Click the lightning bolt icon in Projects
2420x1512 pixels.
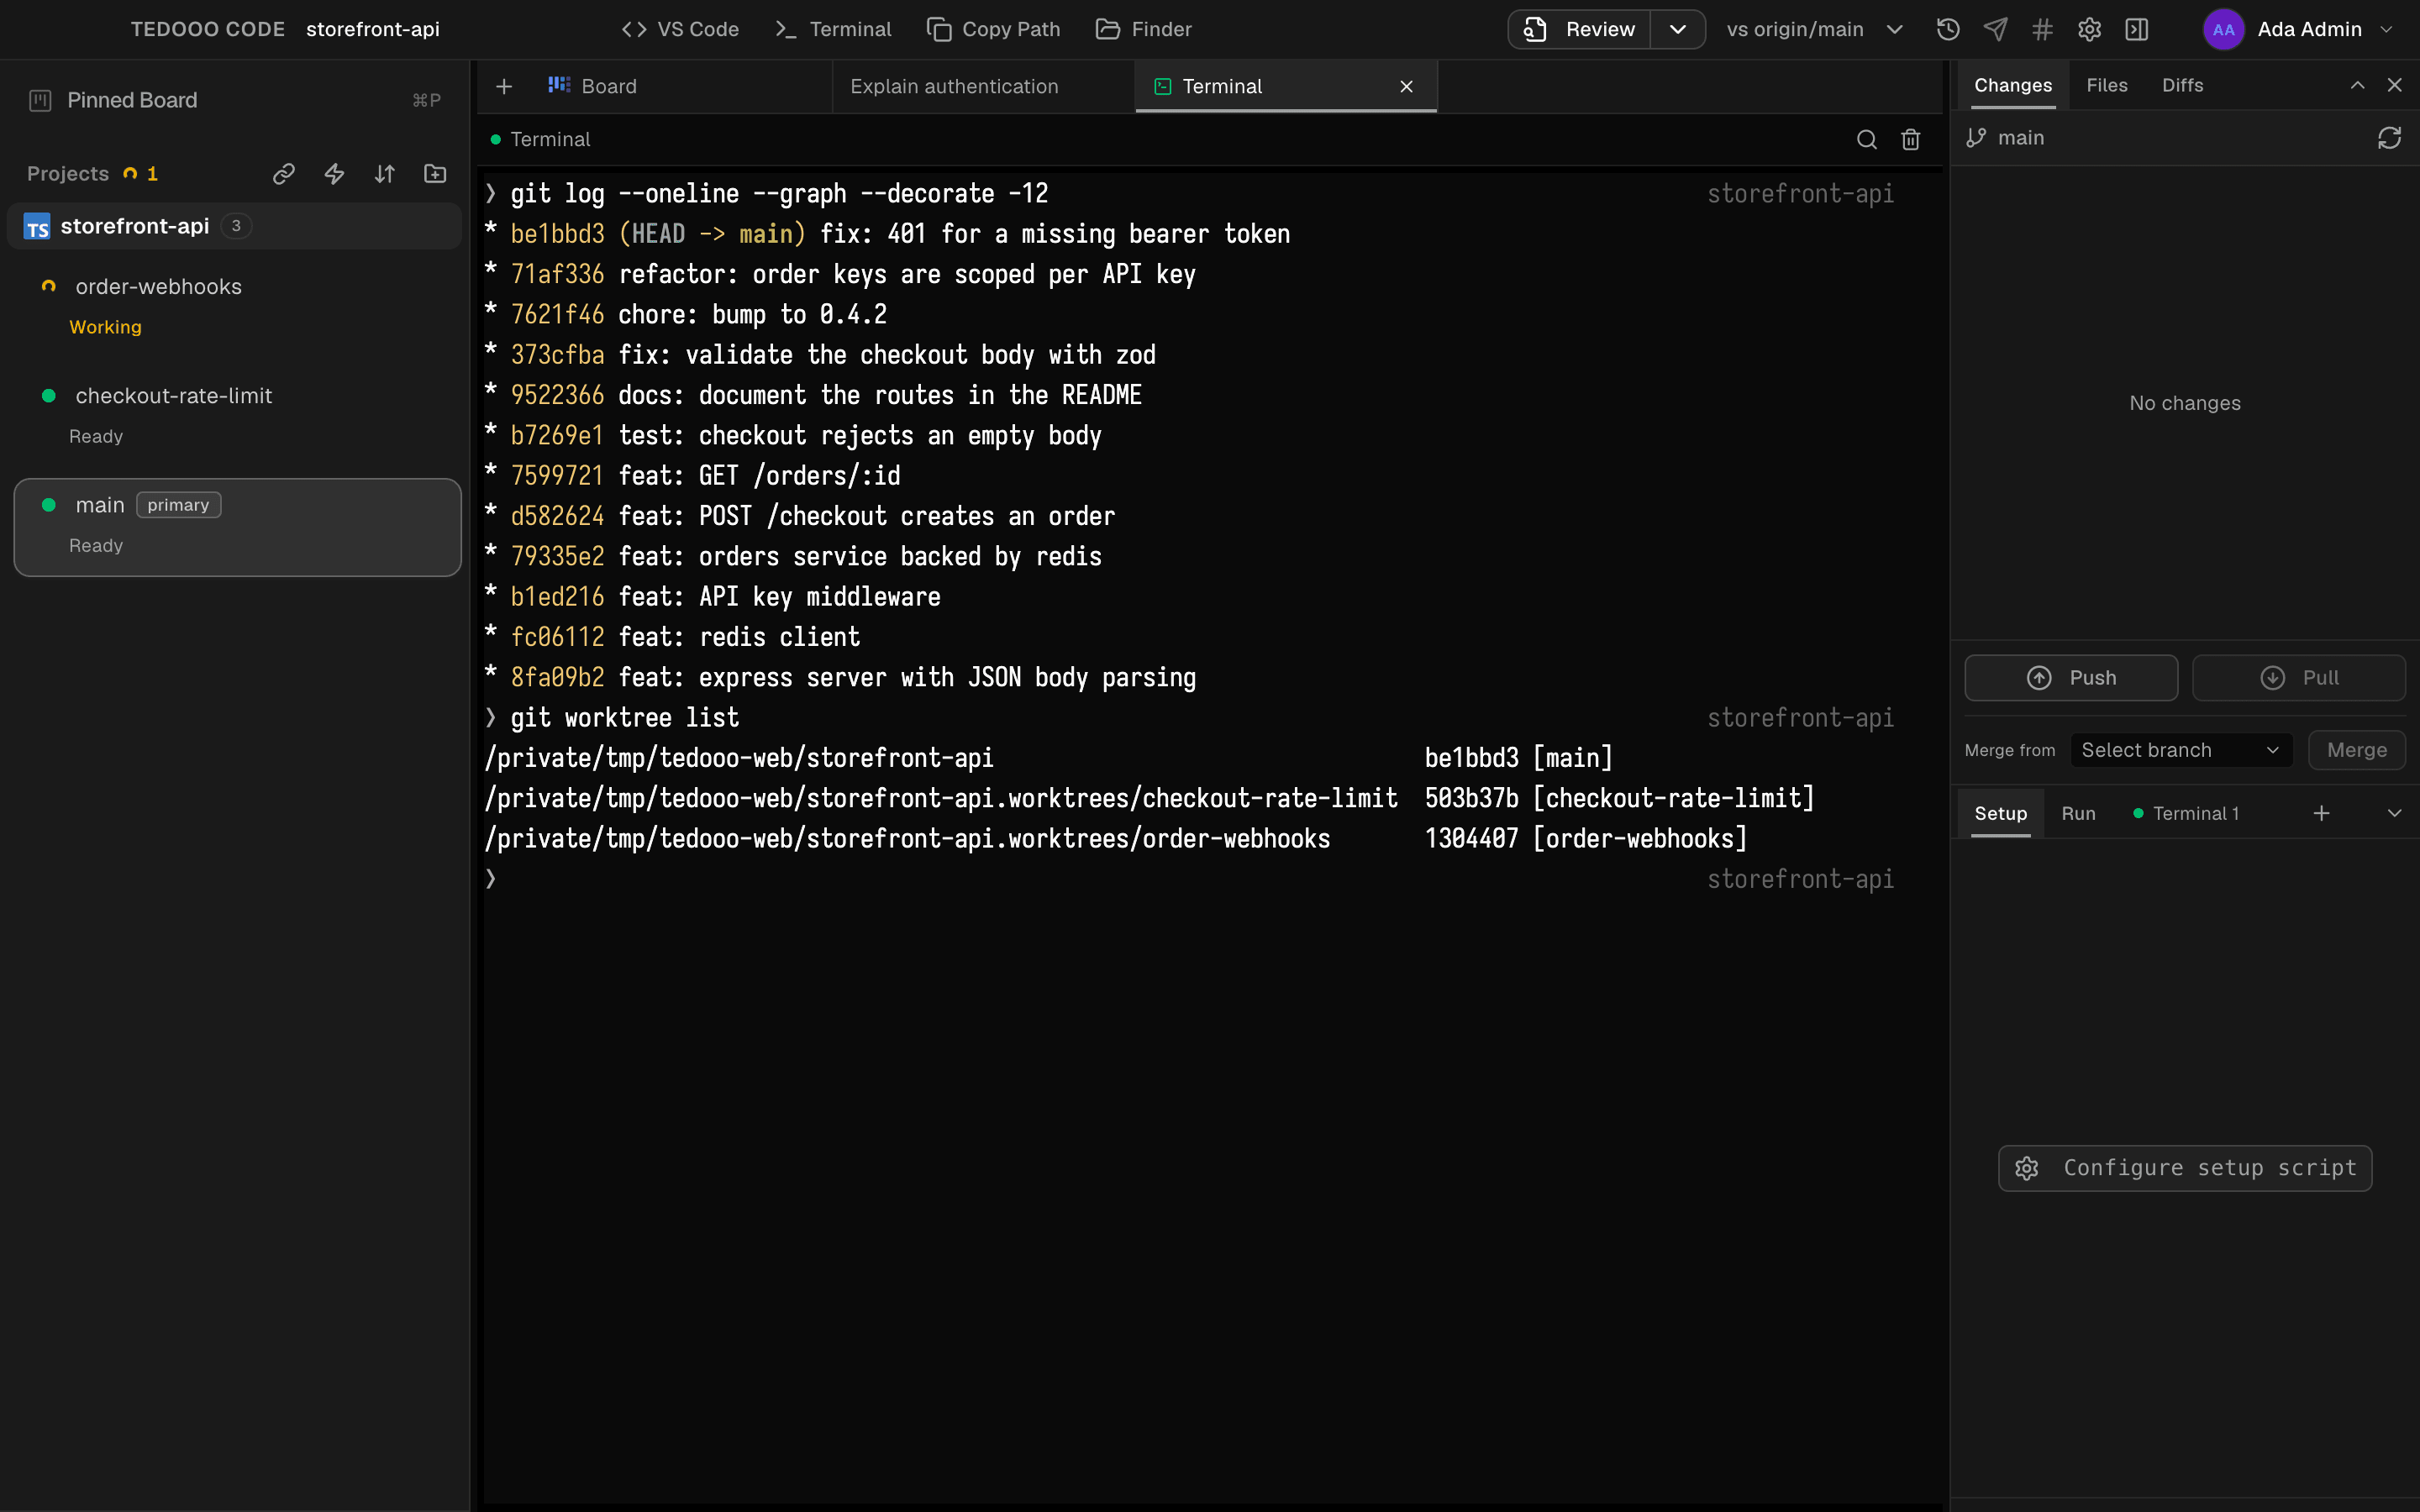tap(334, 174)
